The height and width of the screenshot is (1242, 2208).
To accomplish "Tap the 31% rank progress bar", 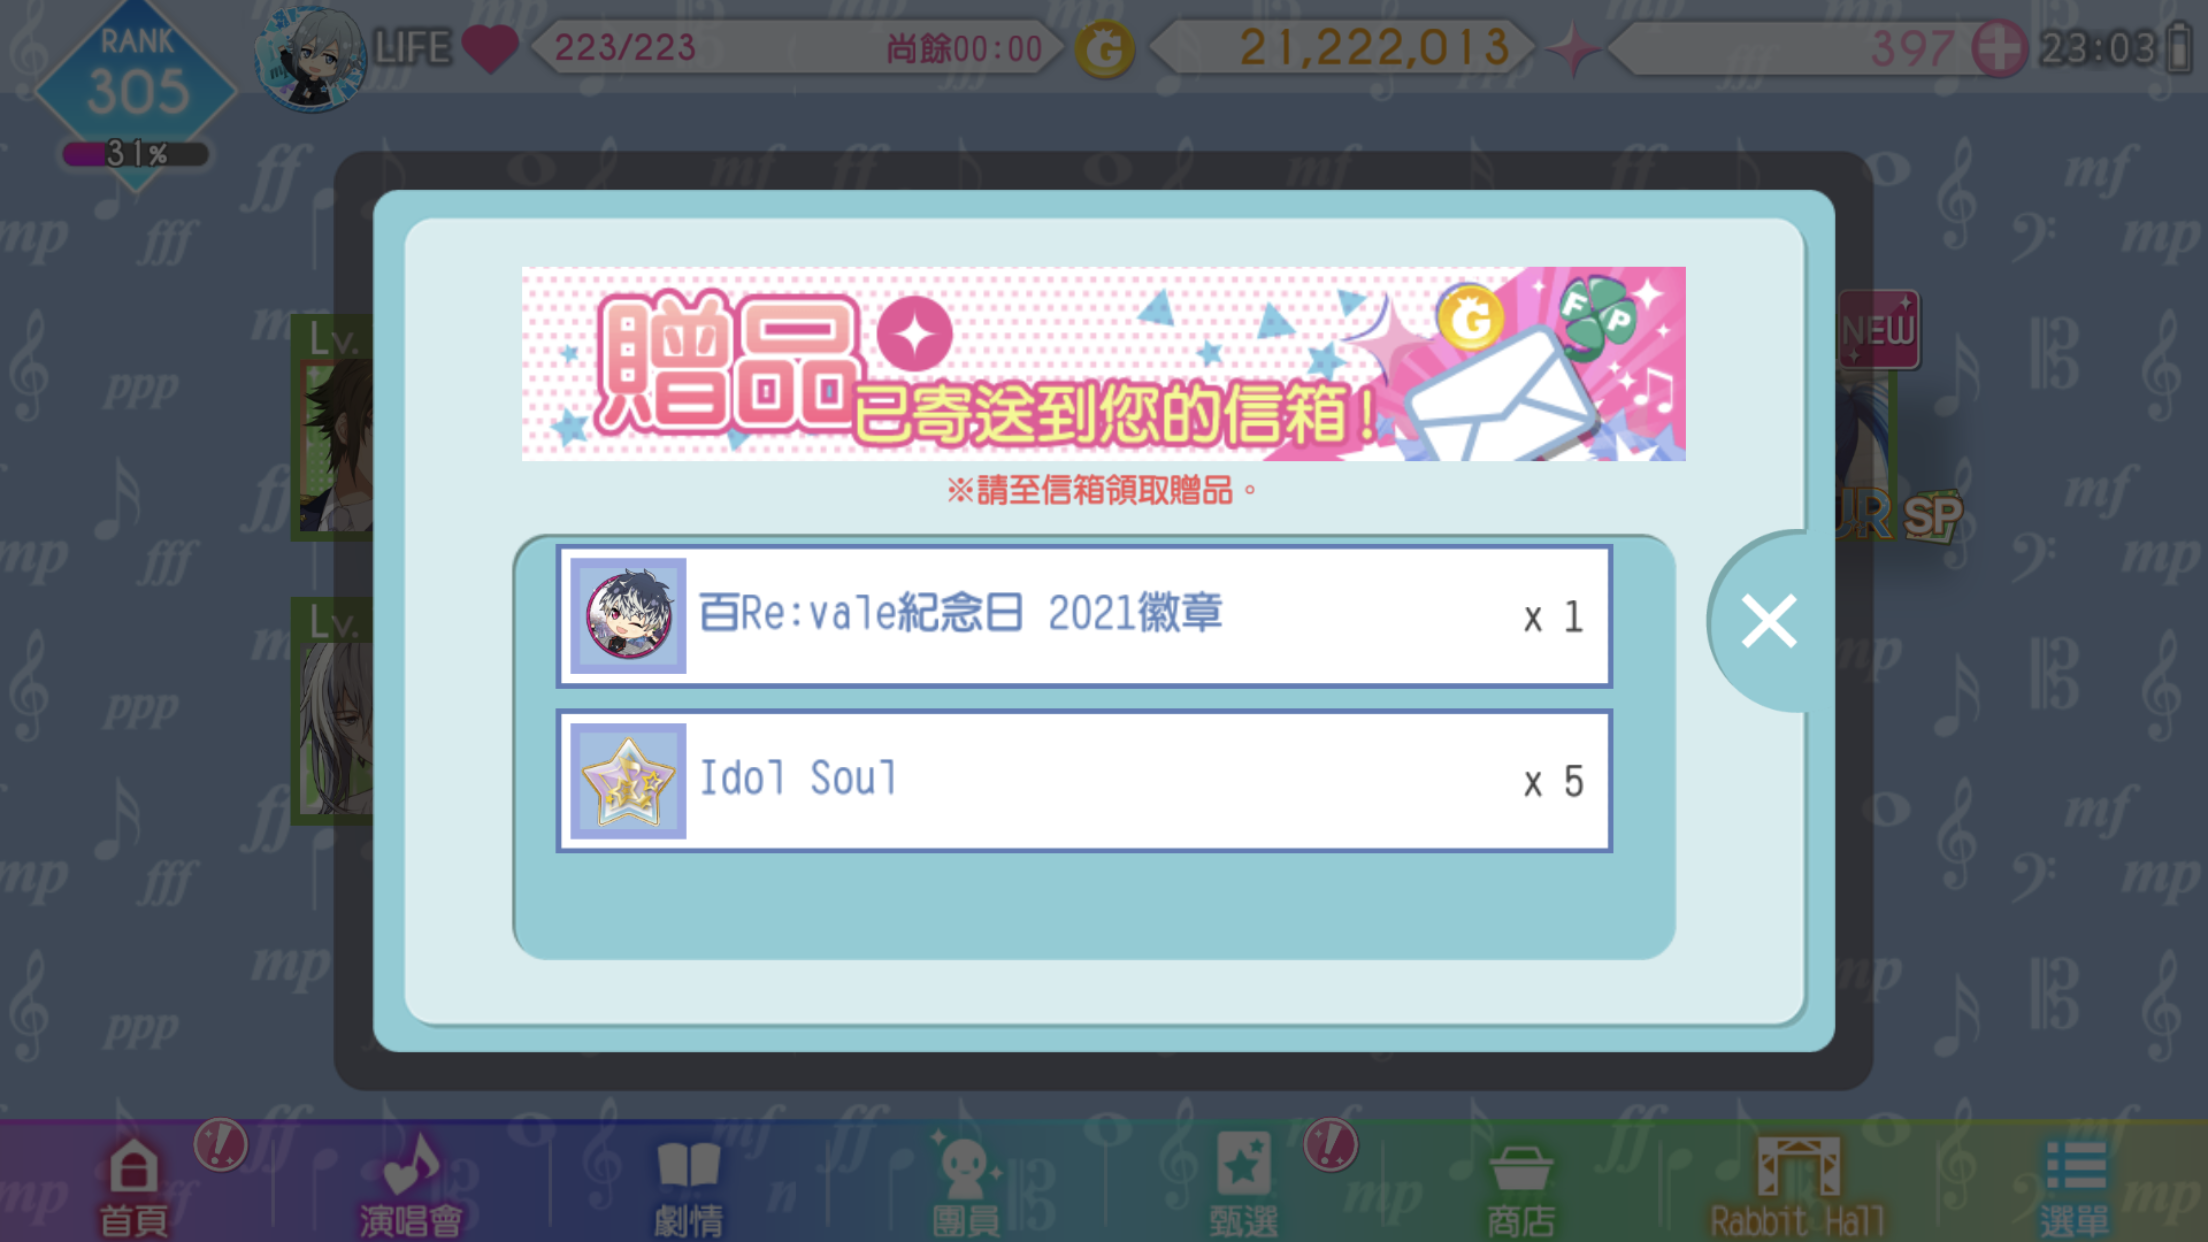I will [136, 154].
